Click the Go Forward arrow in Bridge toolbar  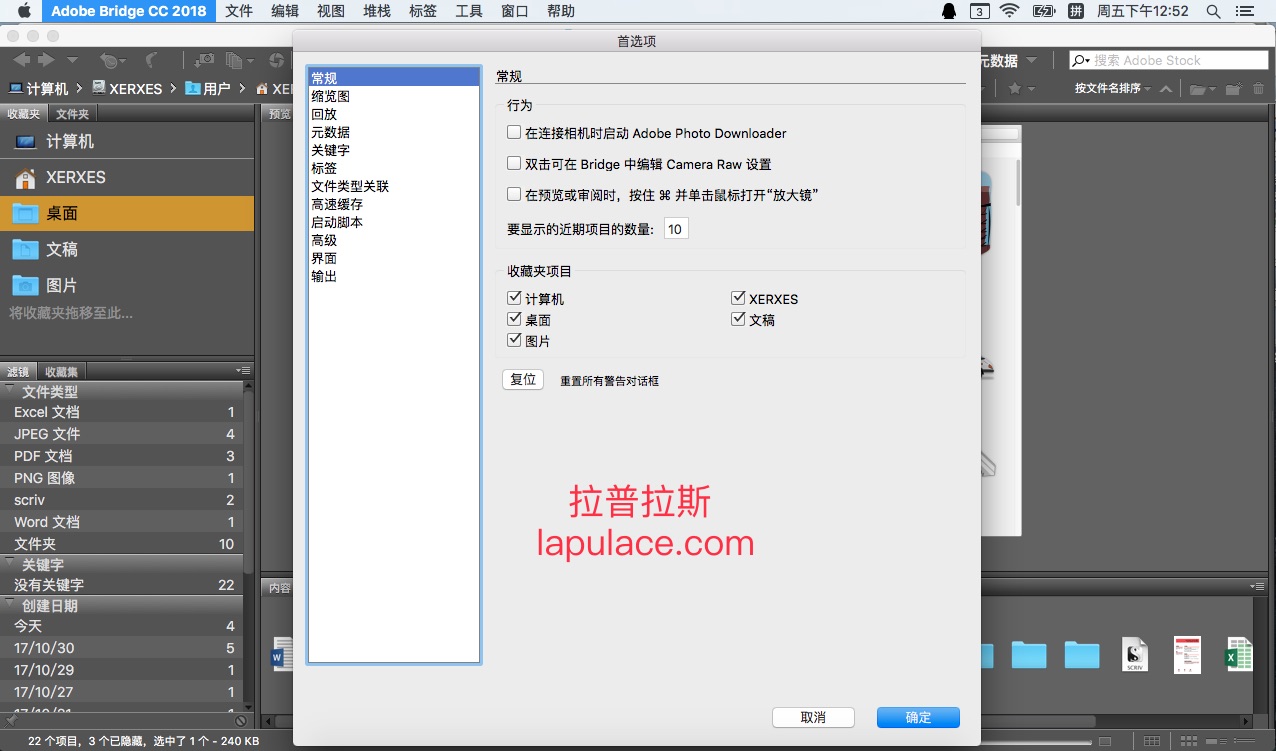46,61
